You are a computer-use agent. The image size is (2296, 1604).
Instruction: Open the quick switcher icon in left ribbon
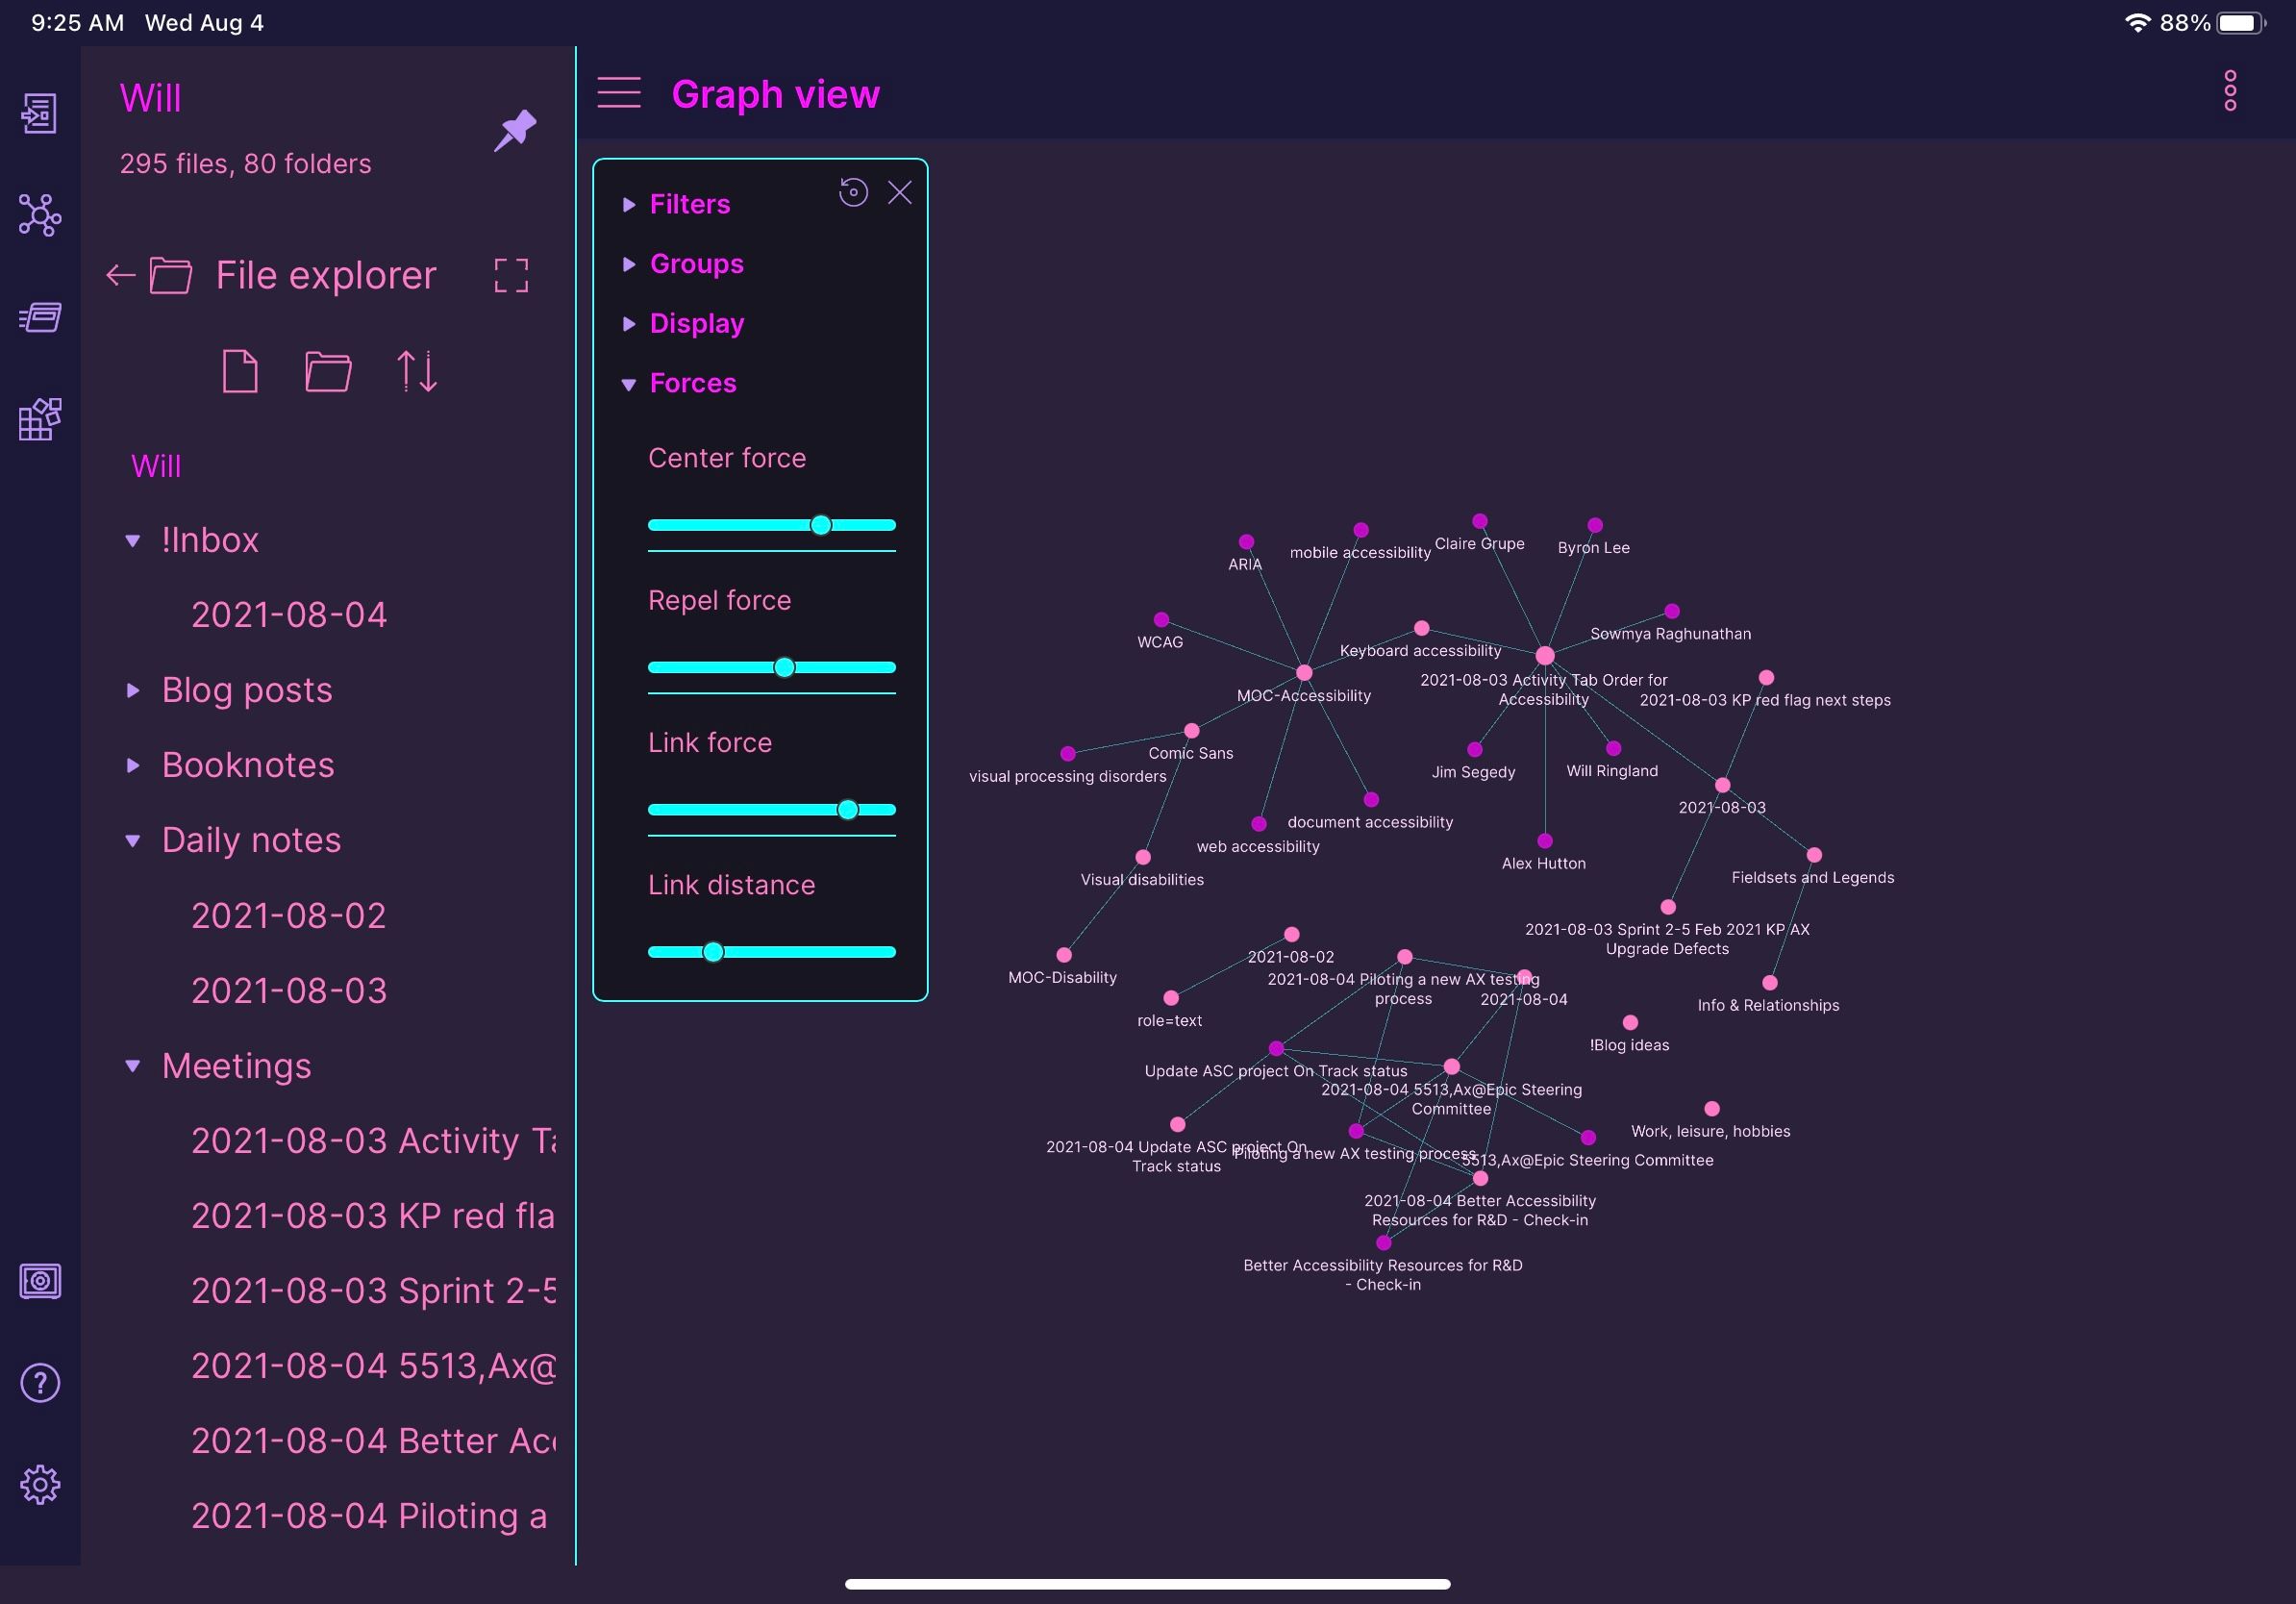(40, 113)
